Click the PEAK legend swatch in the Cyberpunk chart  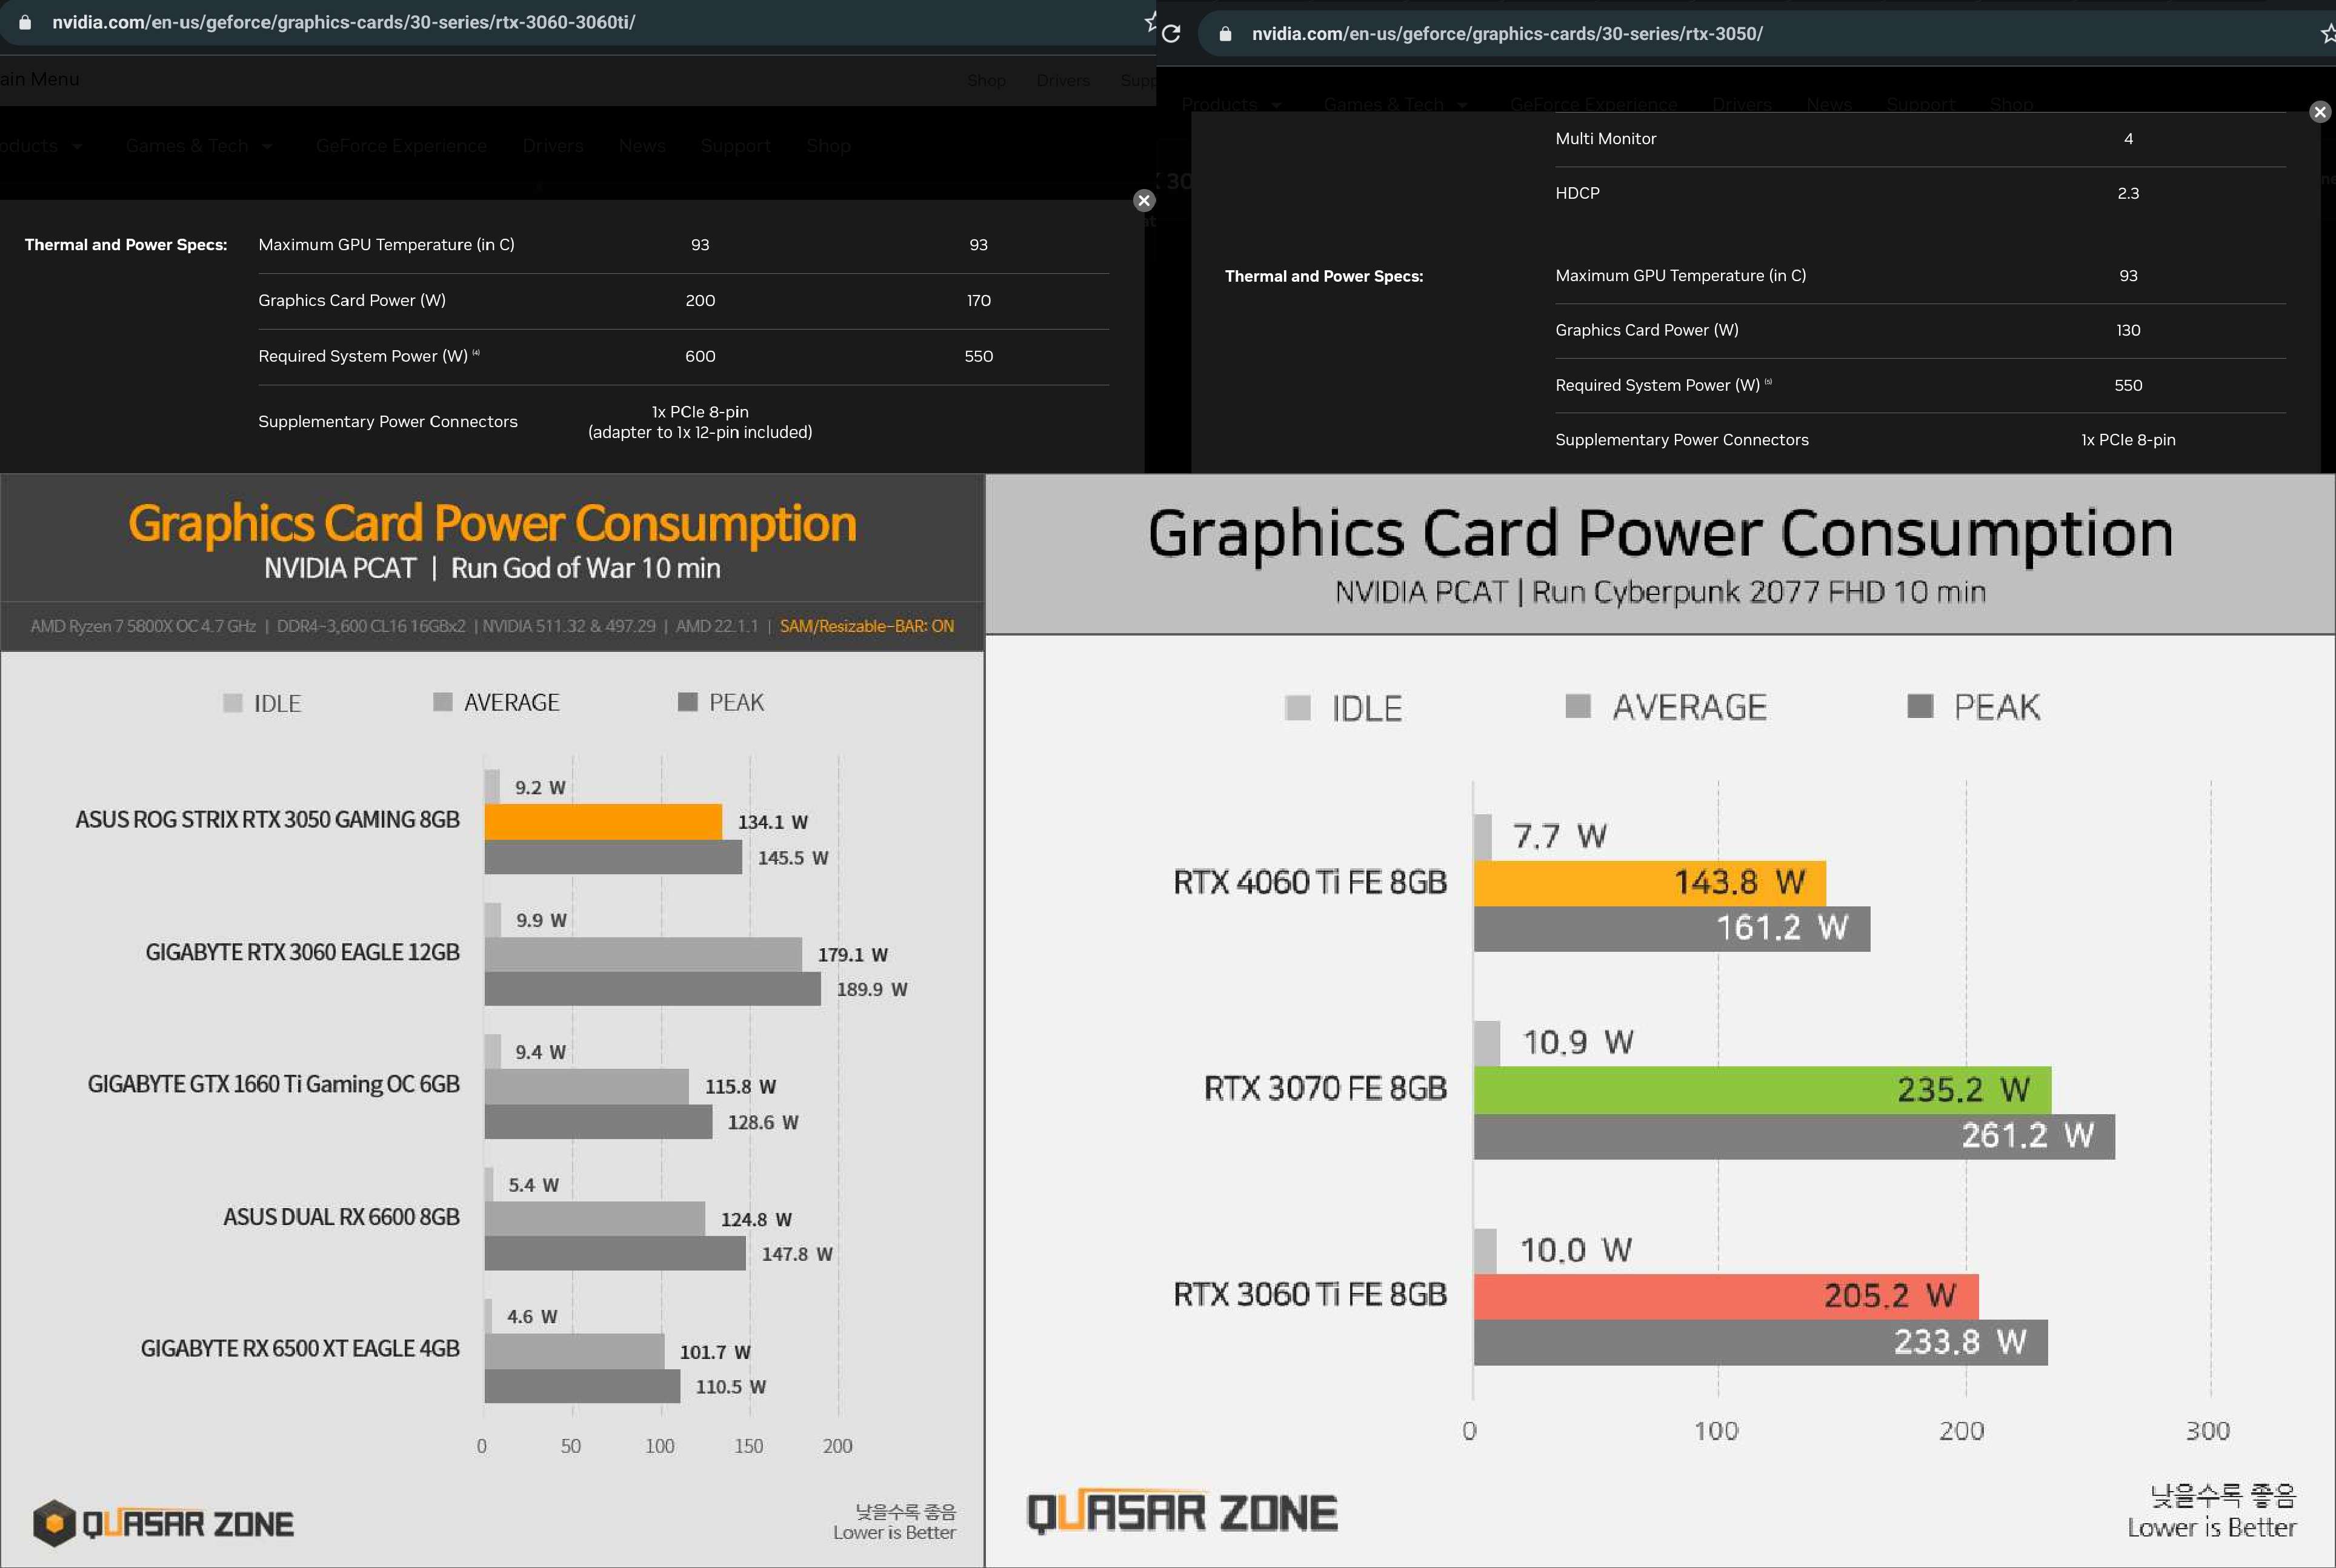1920,706
